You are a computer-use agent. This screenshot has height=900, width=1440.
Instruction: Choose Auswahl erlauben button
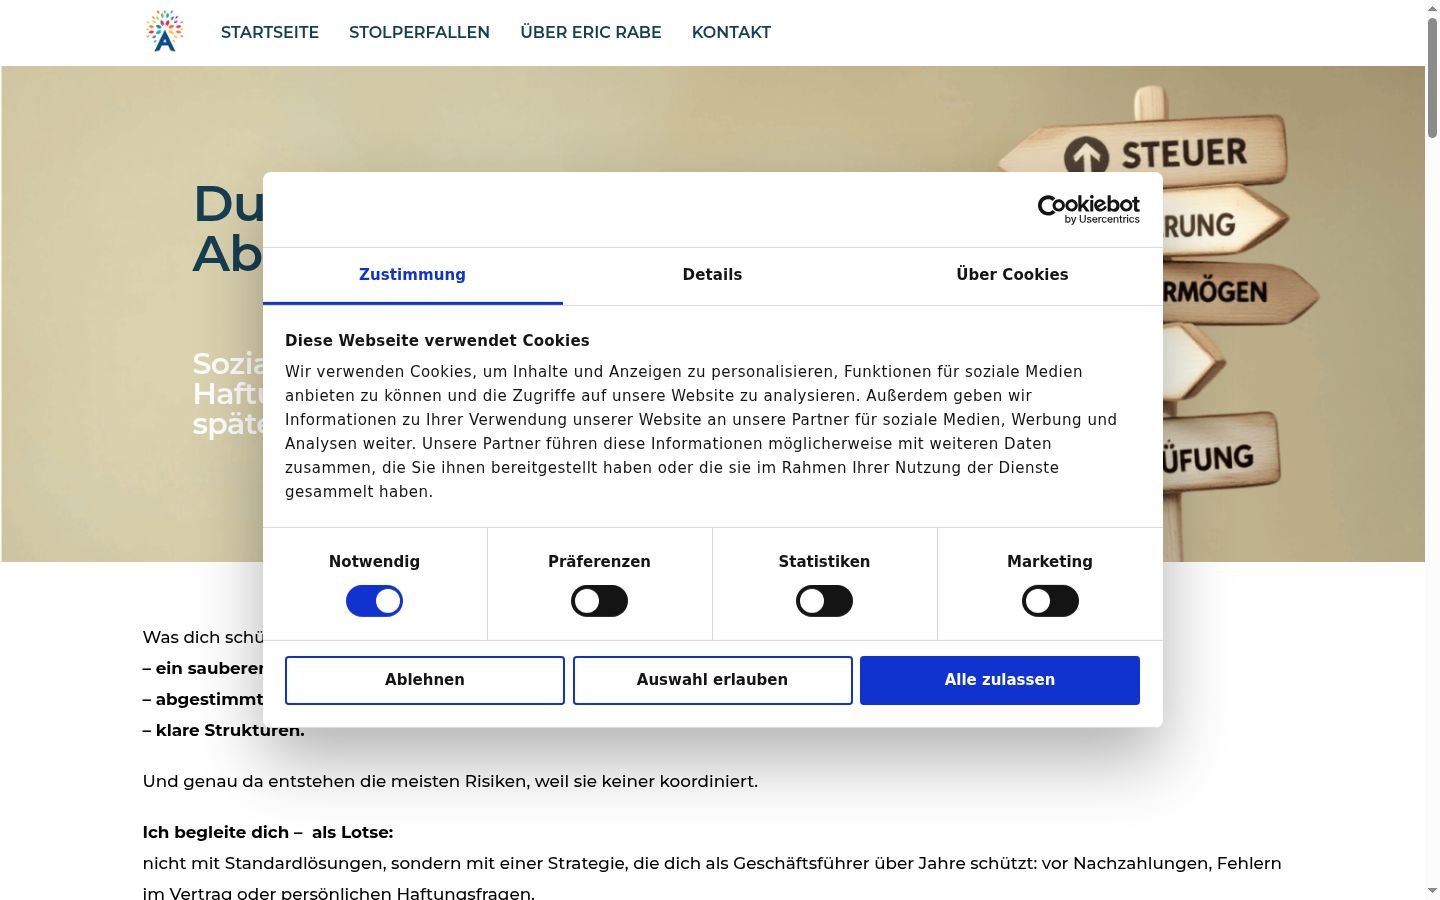point(712,680)
